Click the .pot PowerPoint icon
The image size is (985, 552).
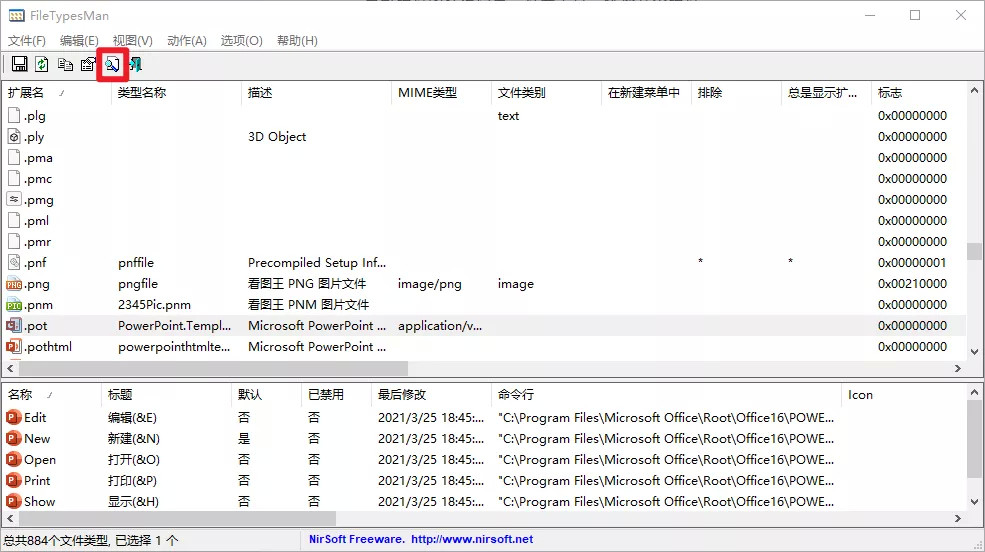click(14, 325)
